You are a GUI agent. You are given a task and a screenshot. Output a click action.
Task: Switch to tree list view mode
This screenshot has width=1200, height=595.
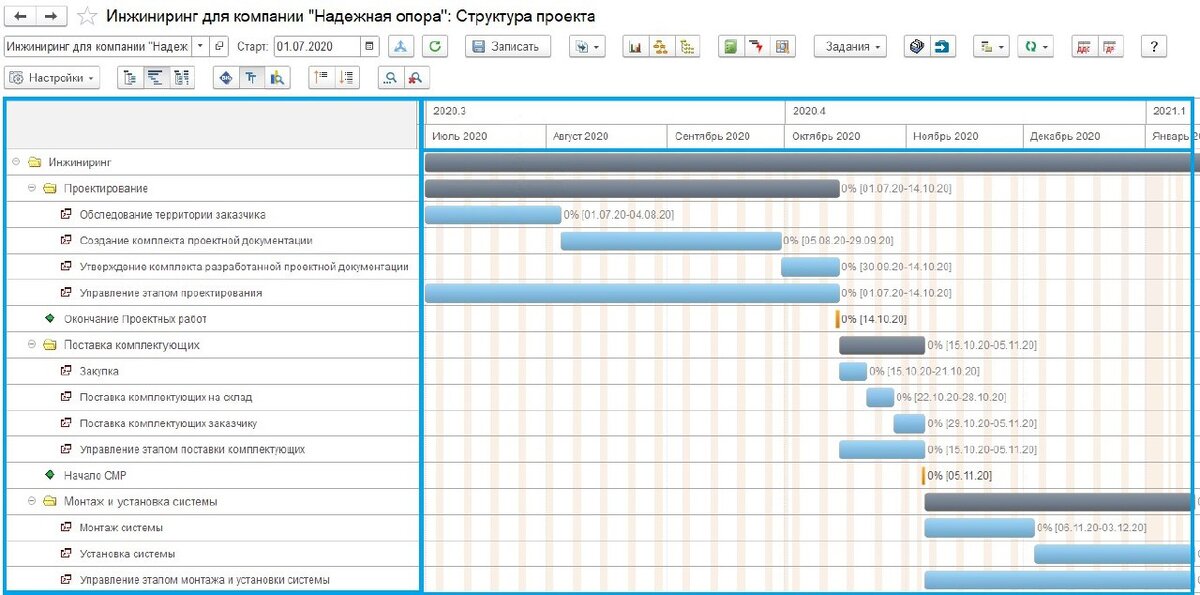click(130, 77)
